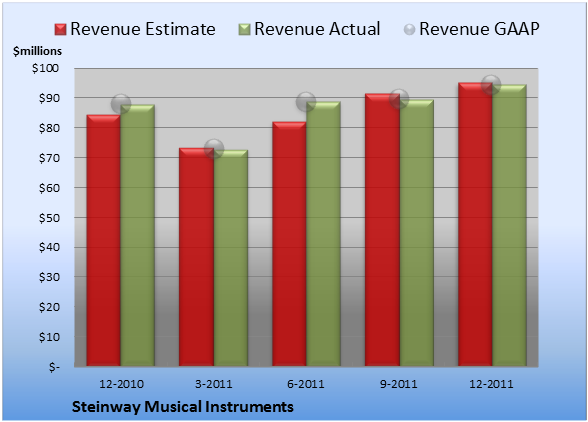Image resolution: width=588 pixels, height=422 pixels.
Task: Click the GAAP marker above 12-2011
Action: [x=491, y=84]
